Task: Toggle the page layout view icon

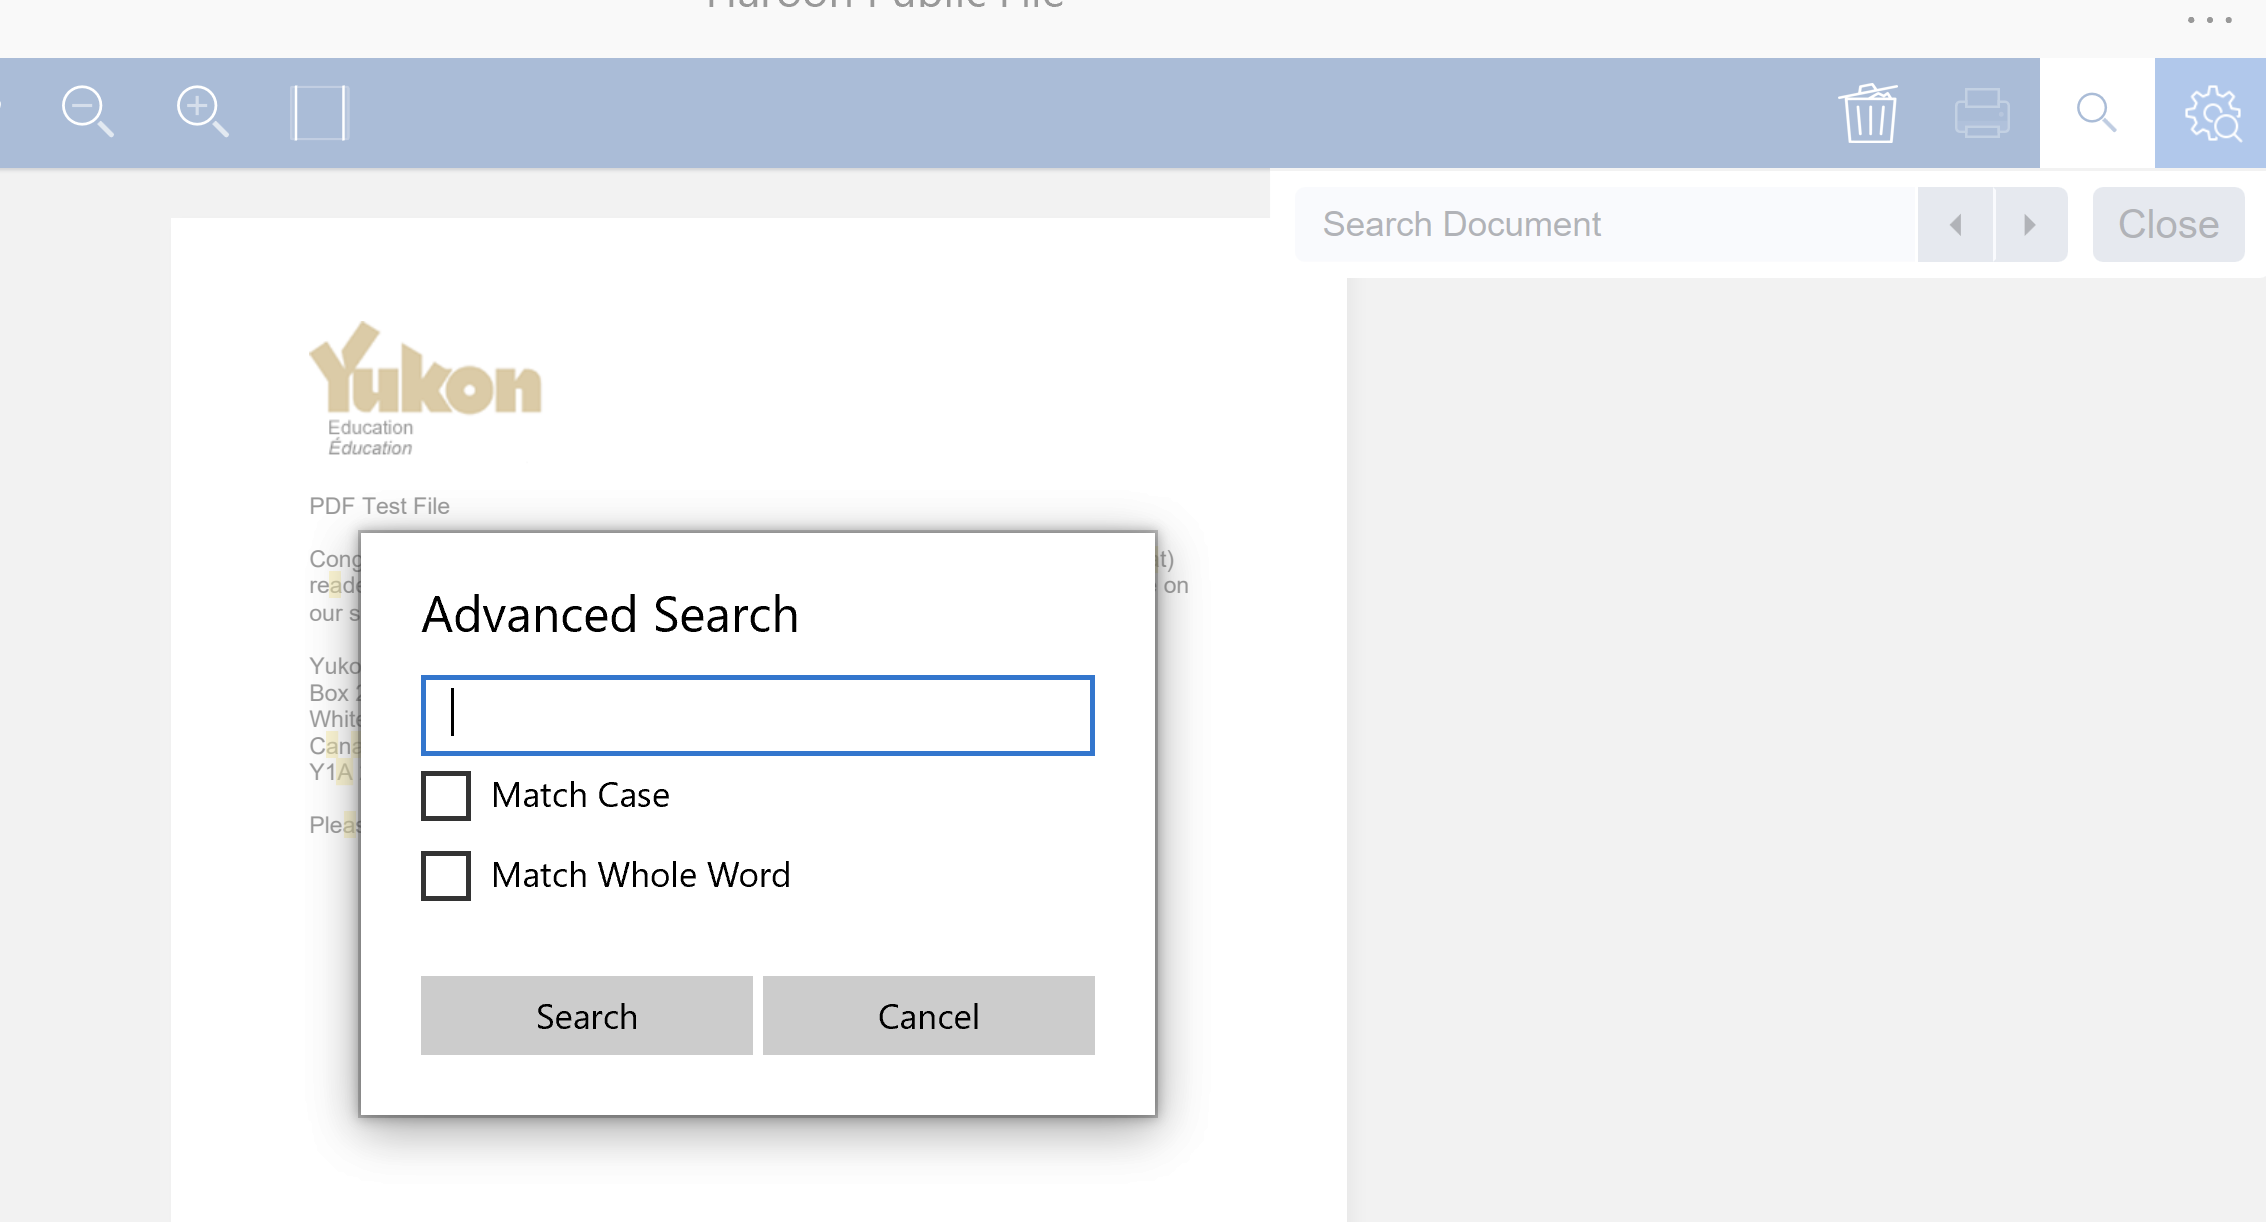Action: pos(319,112)
